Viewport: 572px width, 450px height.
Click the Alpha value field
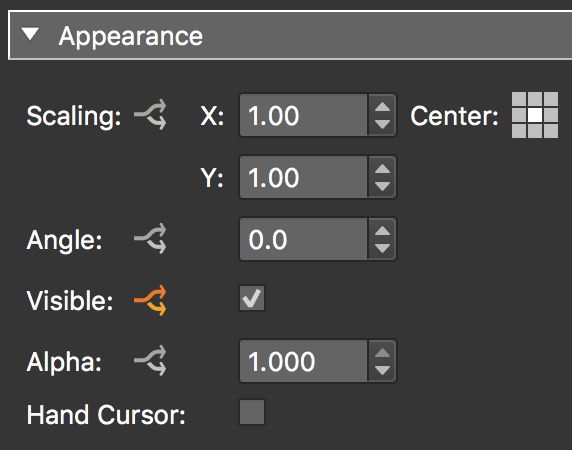tap(304, 361)
